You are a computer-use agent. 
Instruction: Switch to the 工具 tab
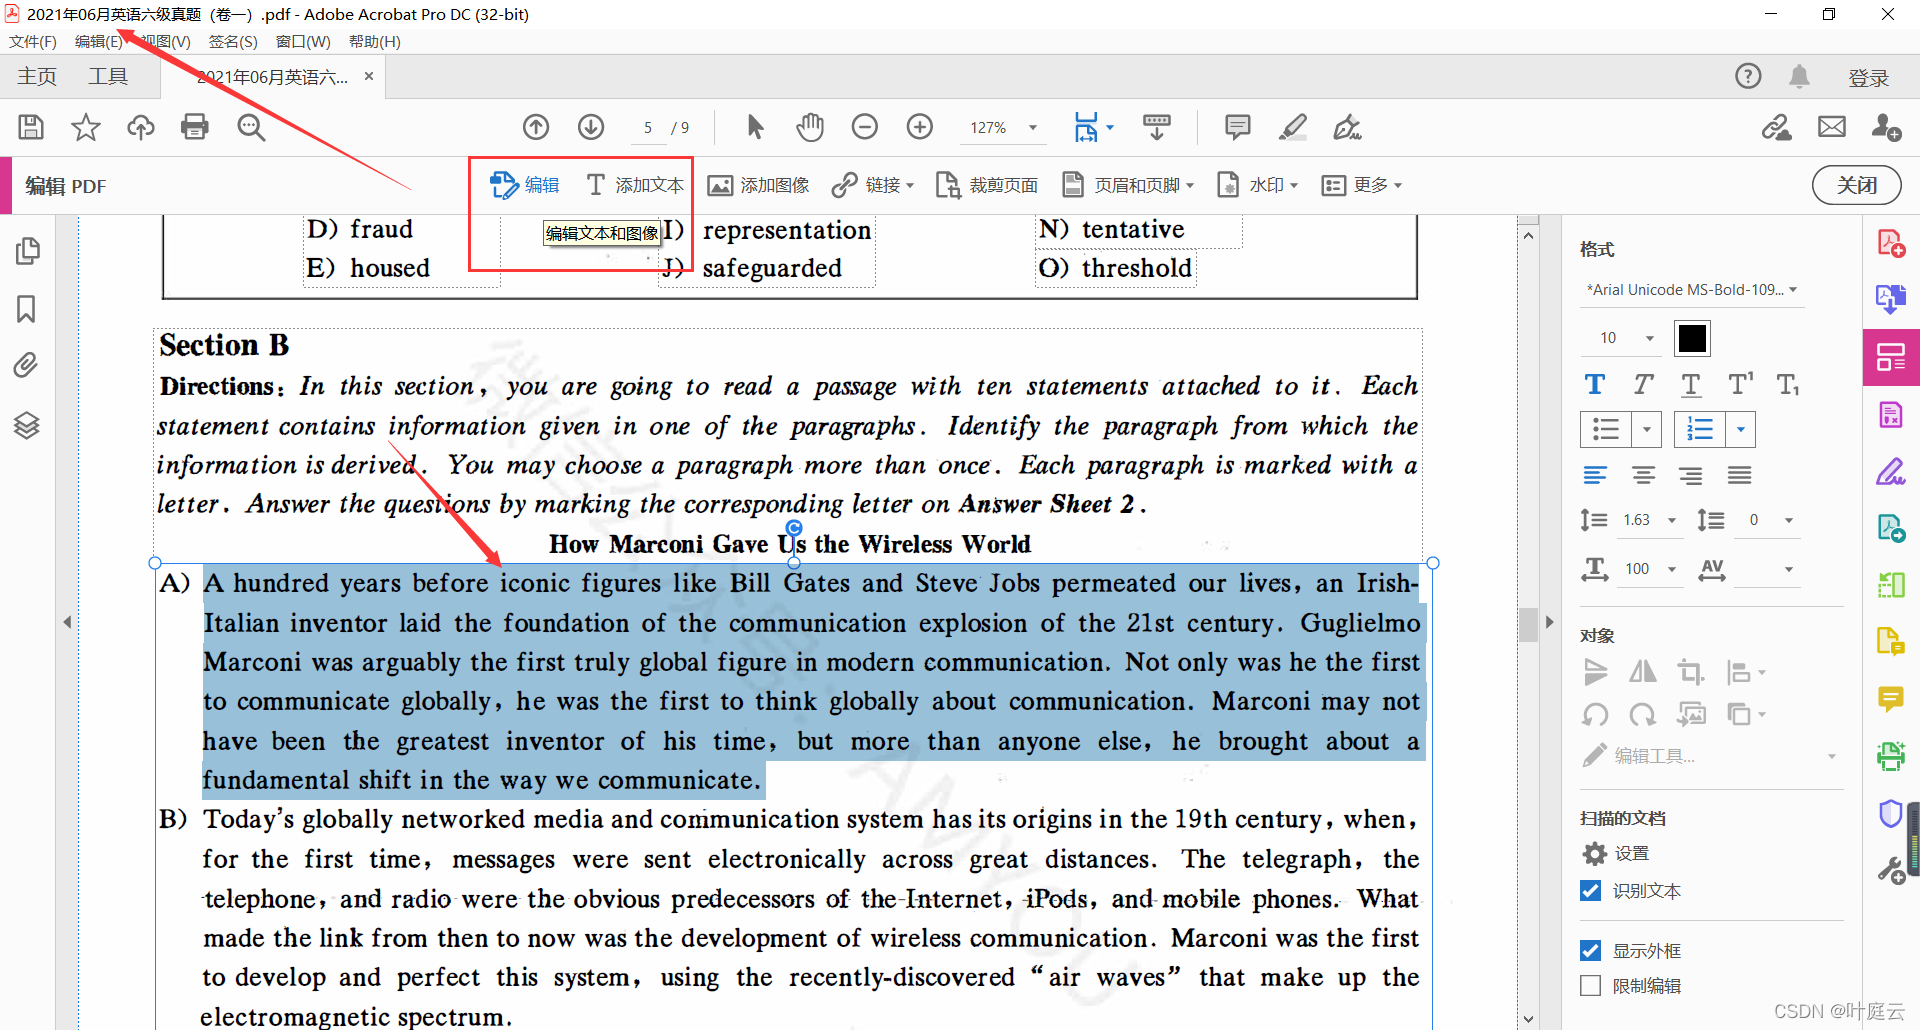click(108, 76)
